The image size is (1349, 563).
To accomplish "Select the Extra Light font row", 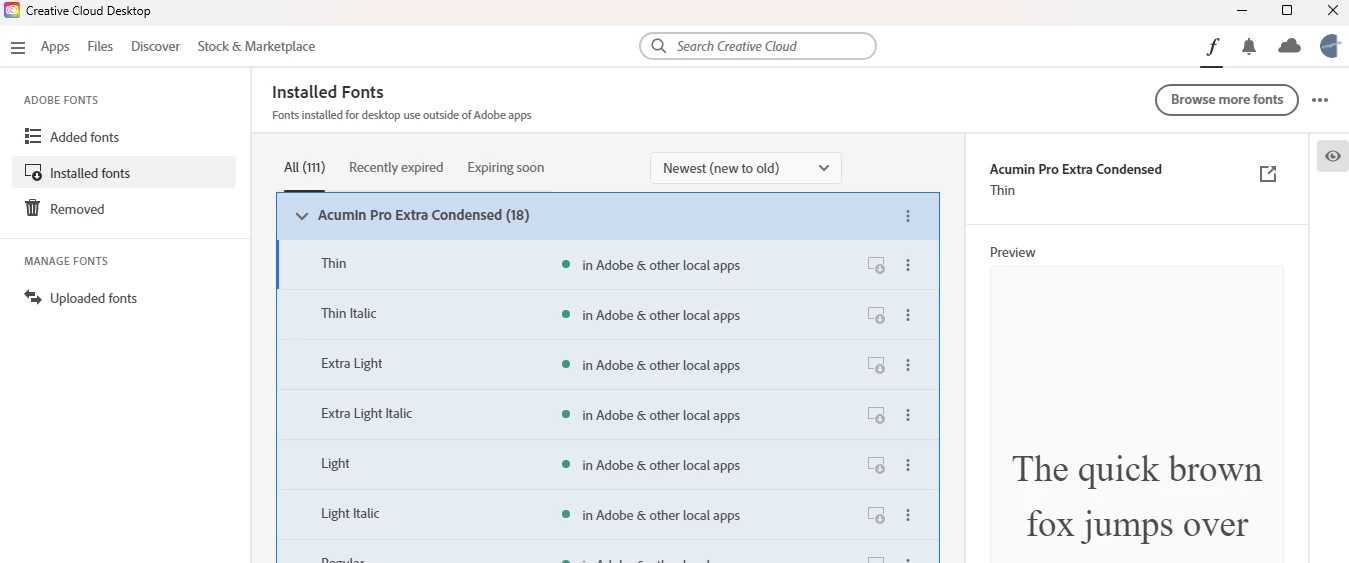I will pyautogui.click(x=608, y=365).
